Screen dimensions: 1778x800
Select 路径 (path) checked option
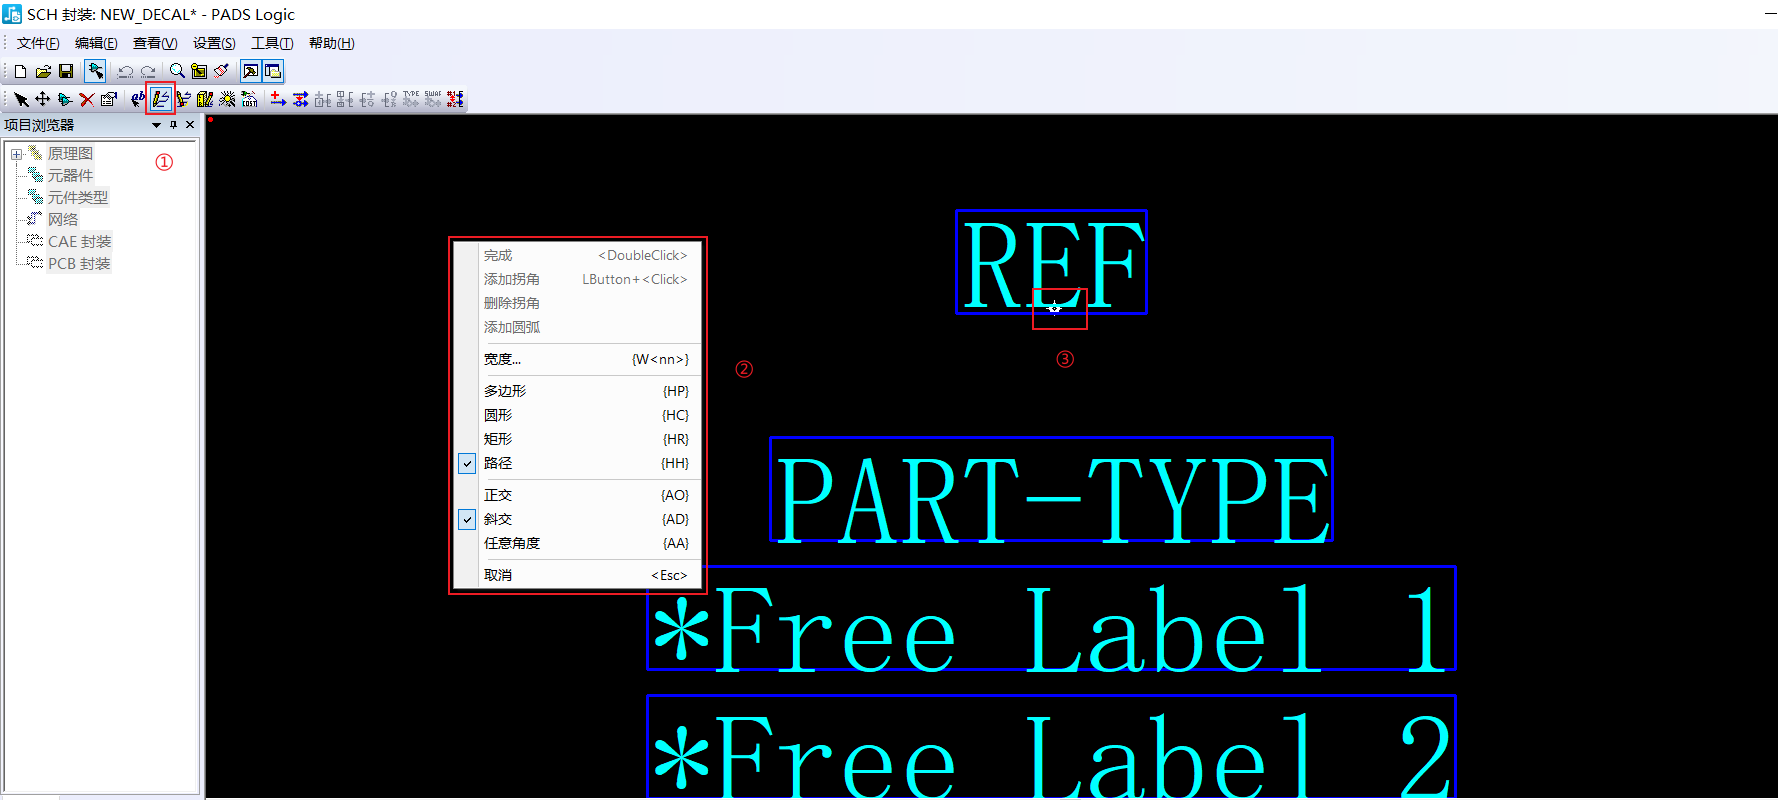pyautogui.click(x=578, y=463)
